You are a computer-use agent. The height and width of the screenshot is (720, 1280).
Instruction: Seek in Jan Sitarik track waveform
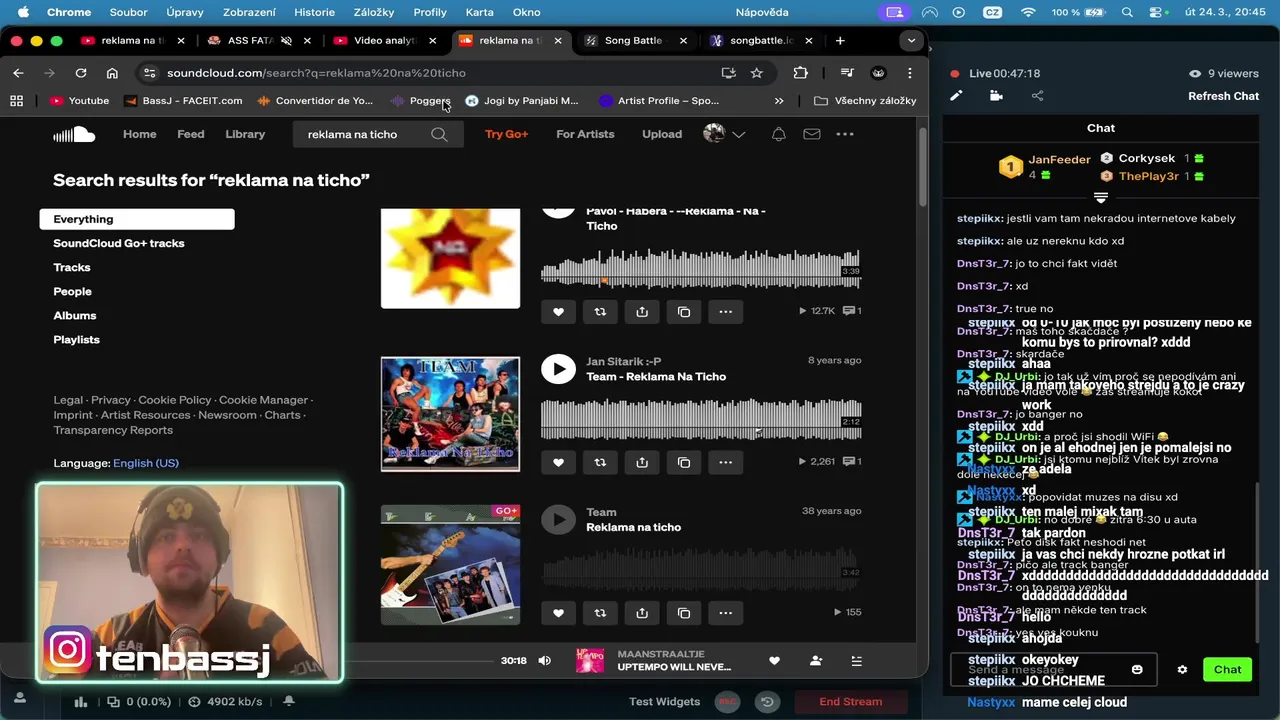pos(700,419)
